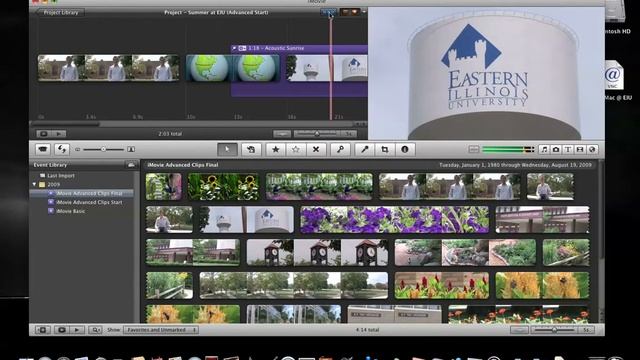Click the Event Library header sort button
The width and height of the screenshot is (640, 360).
[x=131, y=165]
